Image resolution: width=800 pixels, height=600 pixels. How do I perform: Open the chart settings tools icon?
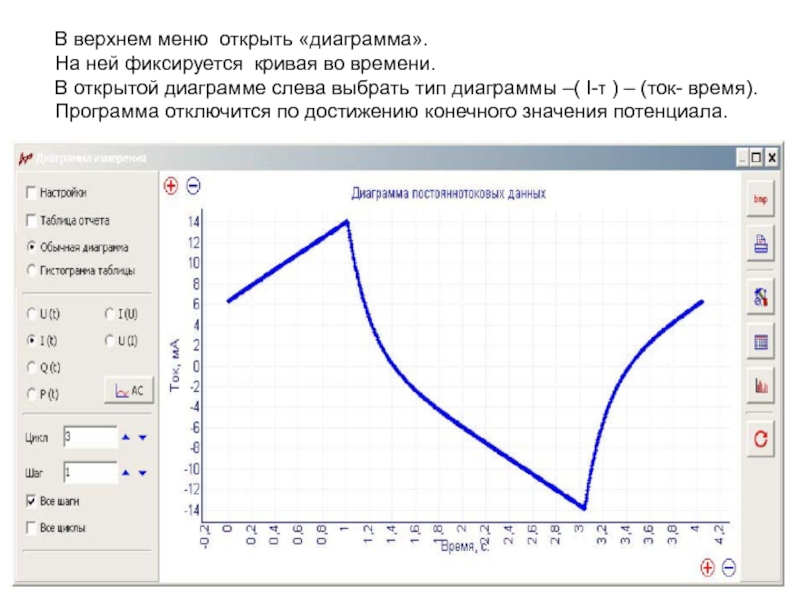pyautogui.click(x=761, y=296)
